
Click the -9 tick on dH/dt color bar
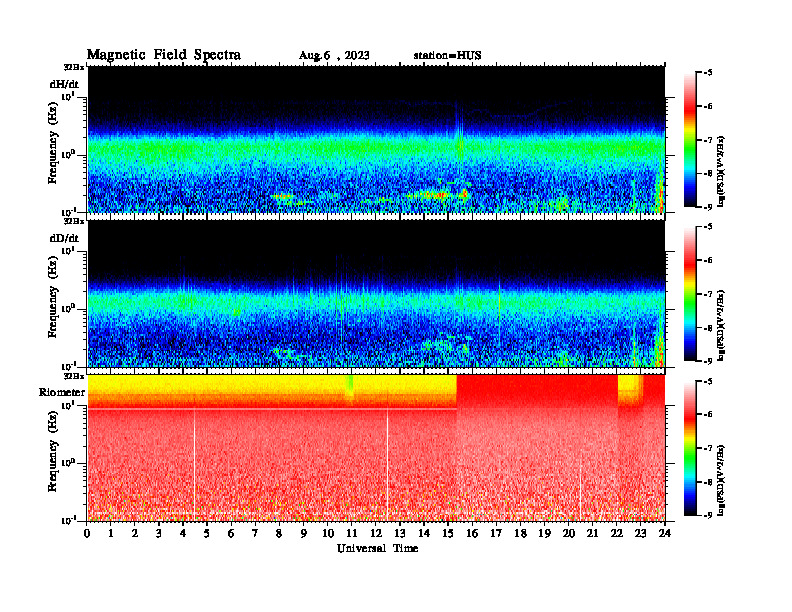pyautogui.click(x=708, y=207)
